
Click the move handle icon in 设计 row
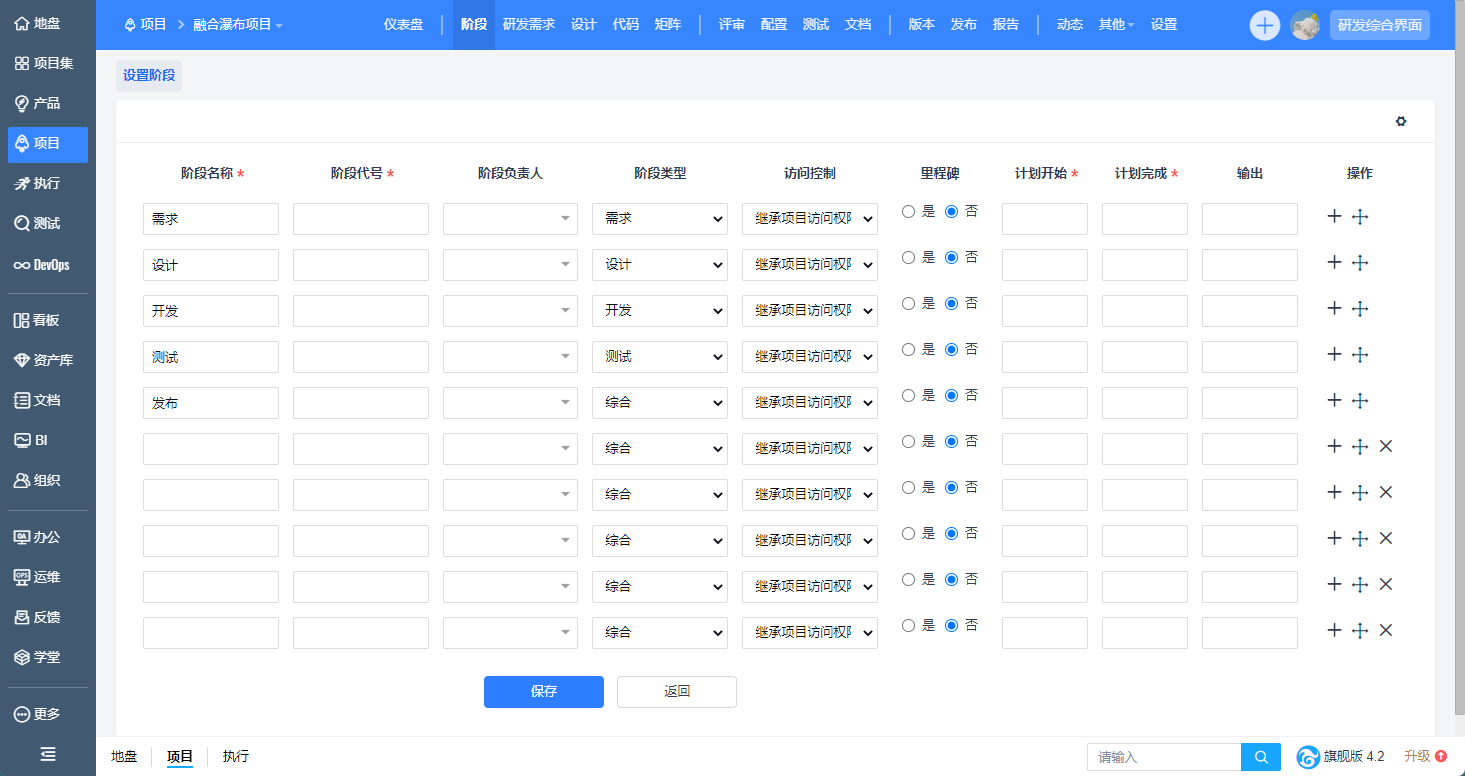(x=1359, y=263)
